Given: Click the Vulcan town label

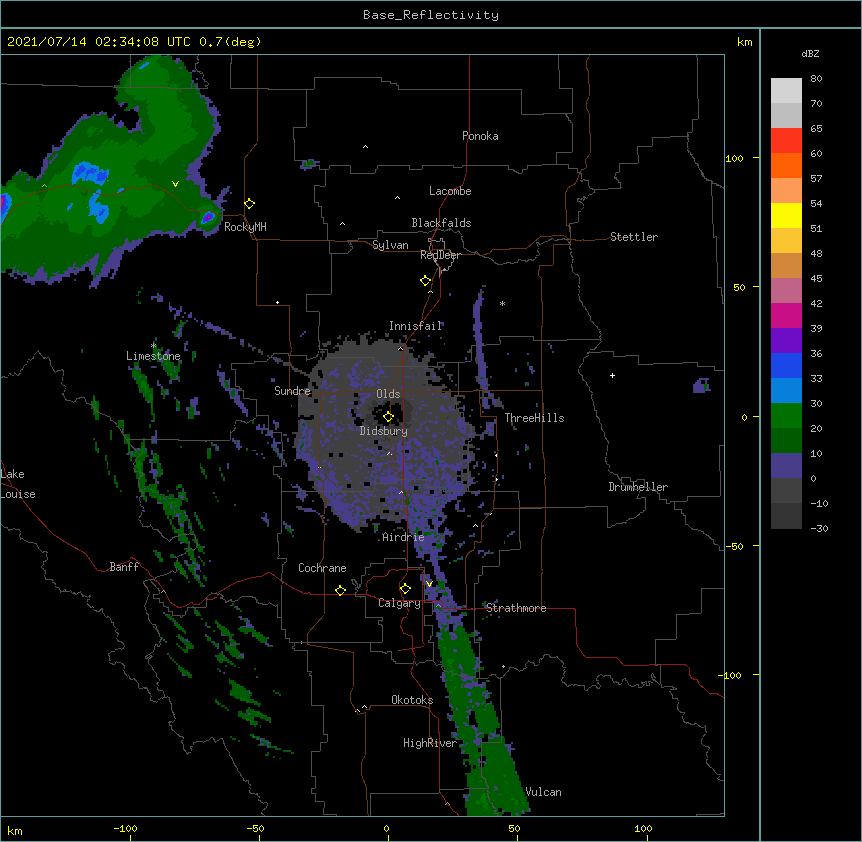Looking at the screenshot, I should pyautogui.click(x=544, y=792).
